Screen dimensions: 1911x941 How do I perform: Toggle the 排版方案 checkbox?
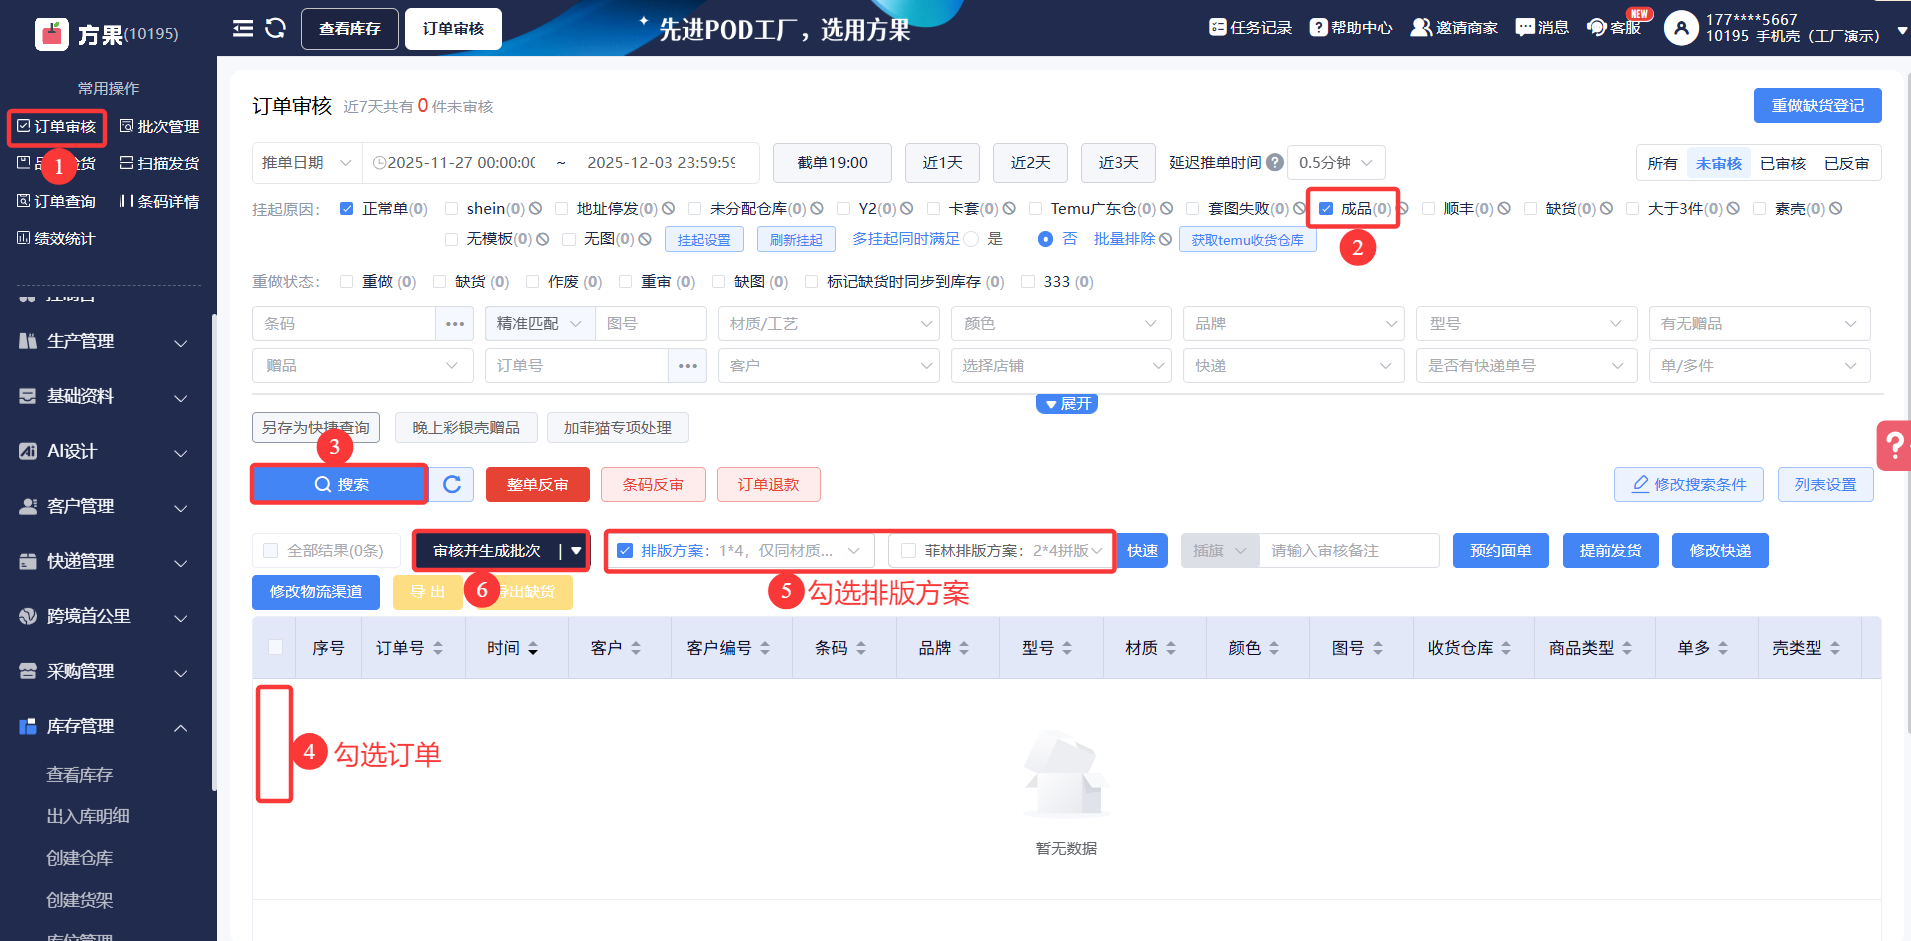[x=625, y=551]
